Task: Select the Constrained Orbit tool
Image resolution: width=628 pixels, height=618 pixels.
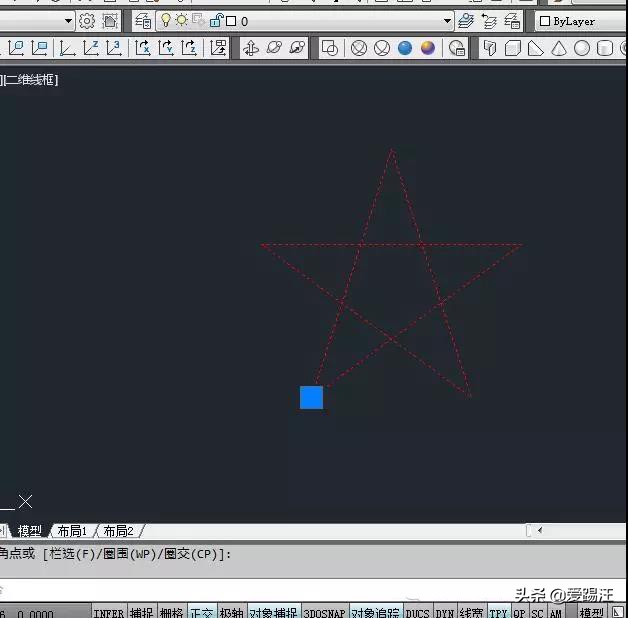Action: point(251,48)
